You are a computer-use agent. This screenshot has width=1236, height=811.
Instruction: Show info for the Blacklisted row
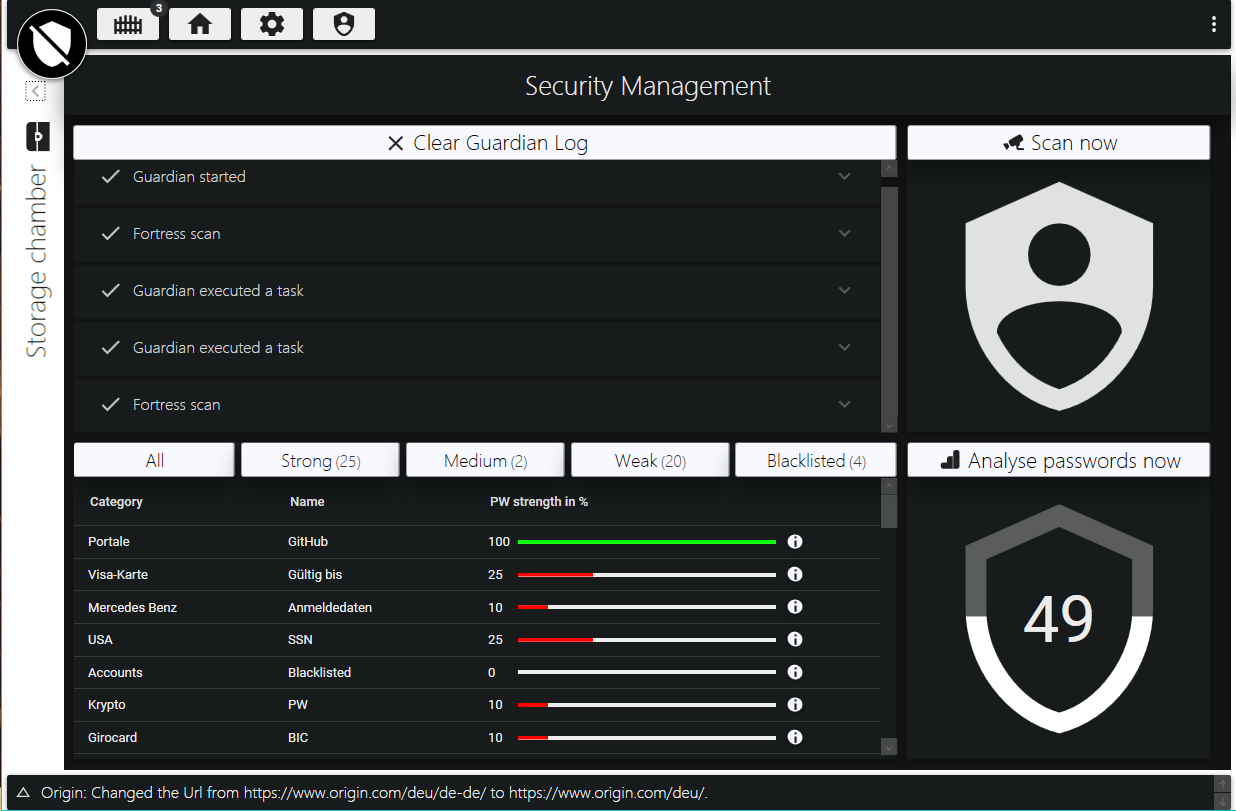click(795, 672)
